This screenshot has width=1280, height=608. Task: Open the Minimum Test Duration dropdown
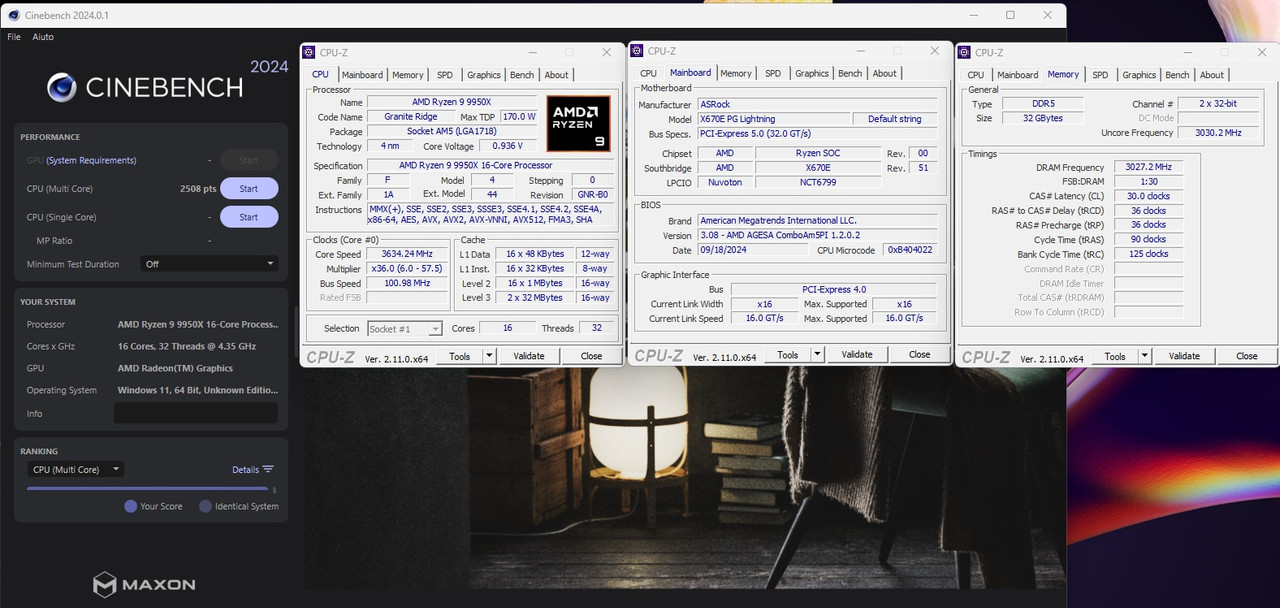click(208, 264)
